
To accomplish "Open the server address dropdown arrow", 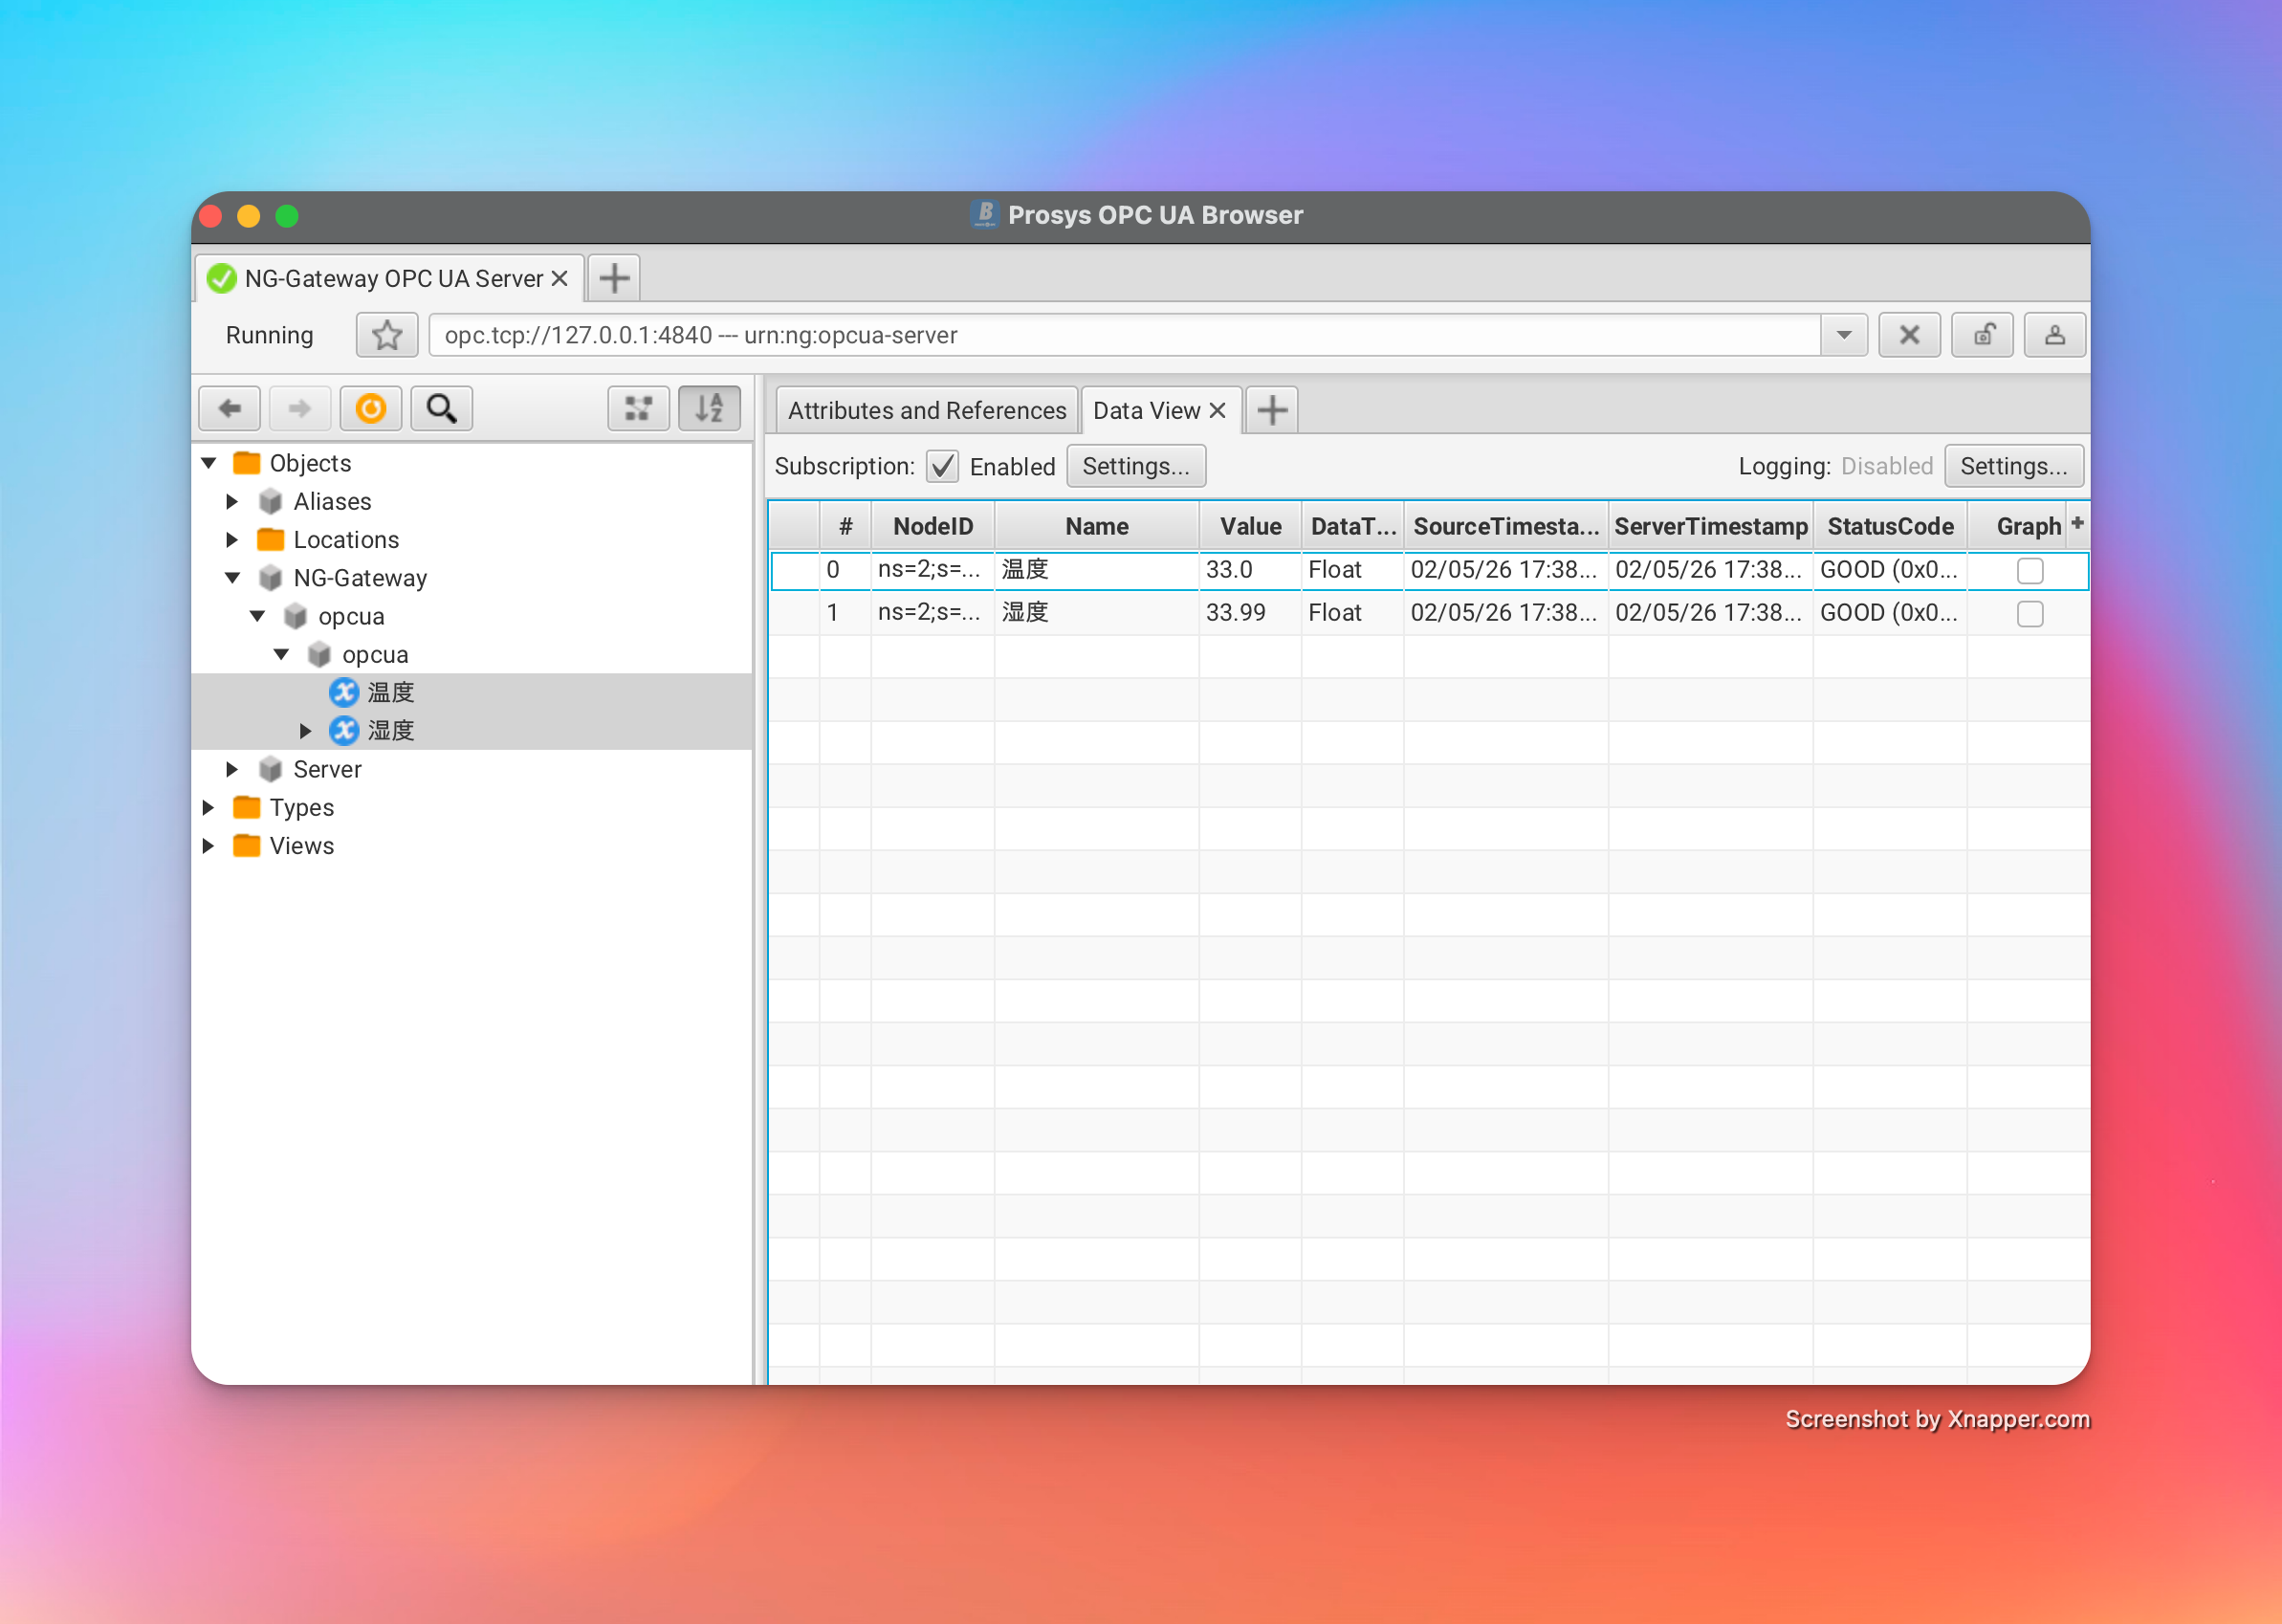I will [1843, 335].
